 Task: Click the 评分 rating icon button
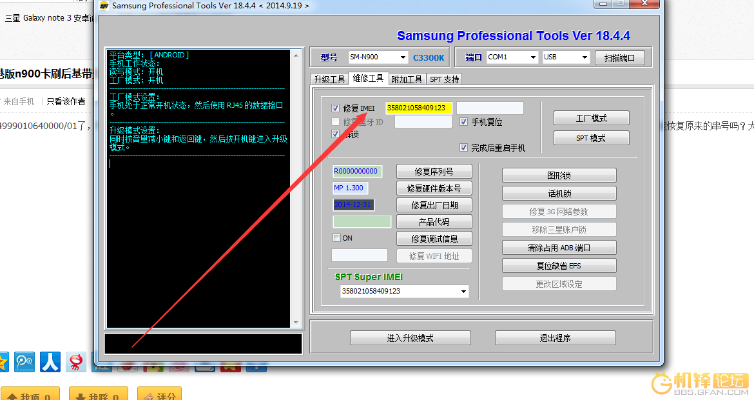tap(159, 396)
